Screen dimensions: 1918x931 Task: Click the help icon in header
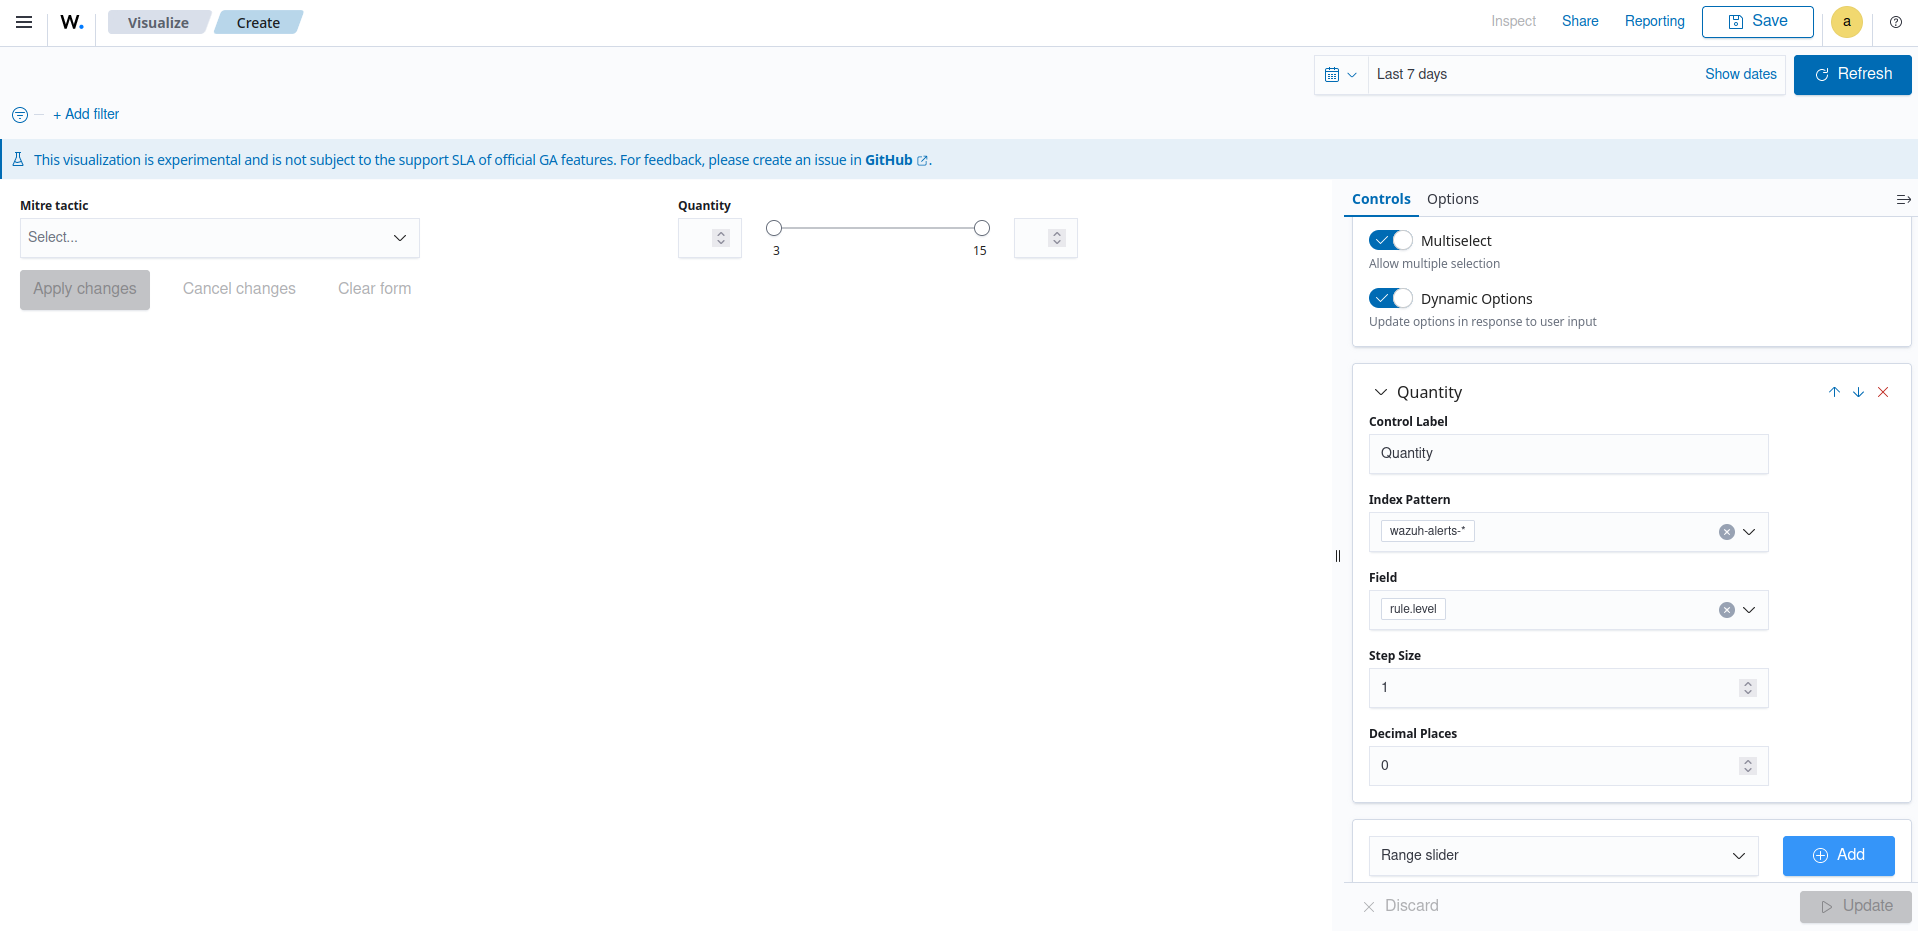(1895, 22)
